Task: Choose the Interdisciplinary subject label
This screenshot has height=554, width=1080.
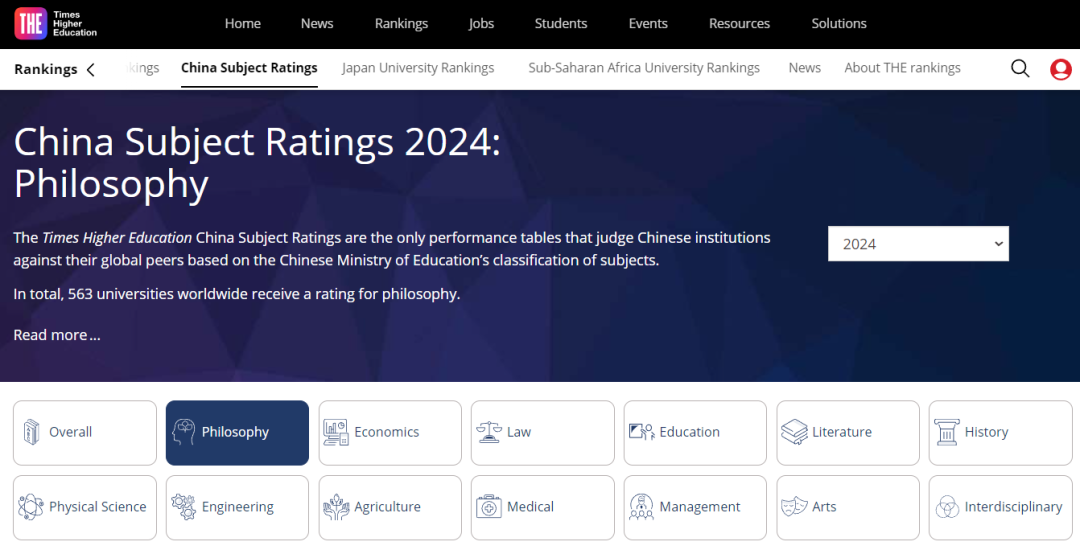Action: [x=1013, y=506]
